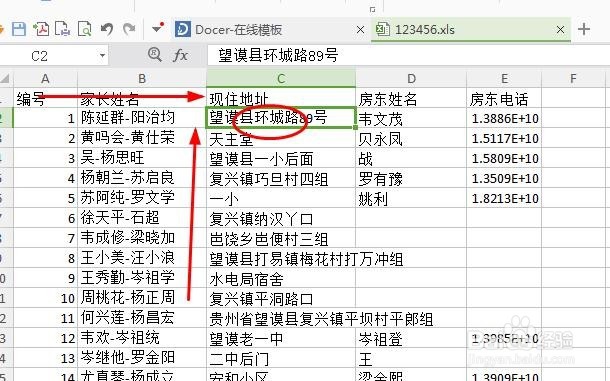Select column D header
This screenshot has height=381, width=610.
click(x=411, y=79)
